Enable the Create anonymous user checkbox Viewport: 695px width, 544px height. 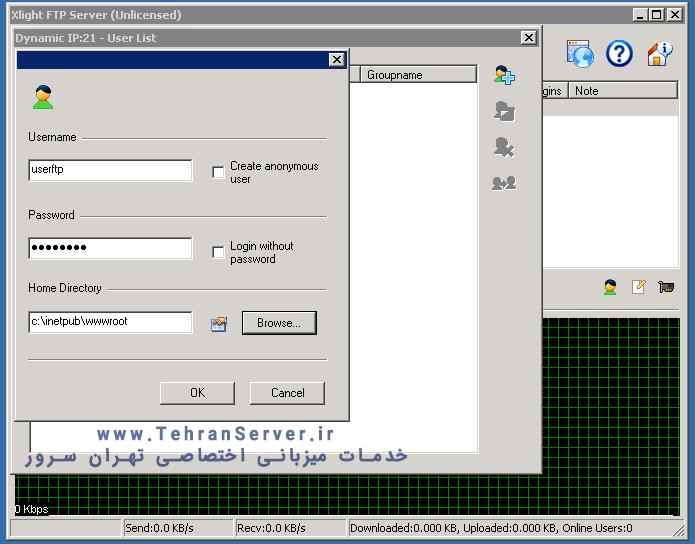pyautogui.click(x=218, y=173)
